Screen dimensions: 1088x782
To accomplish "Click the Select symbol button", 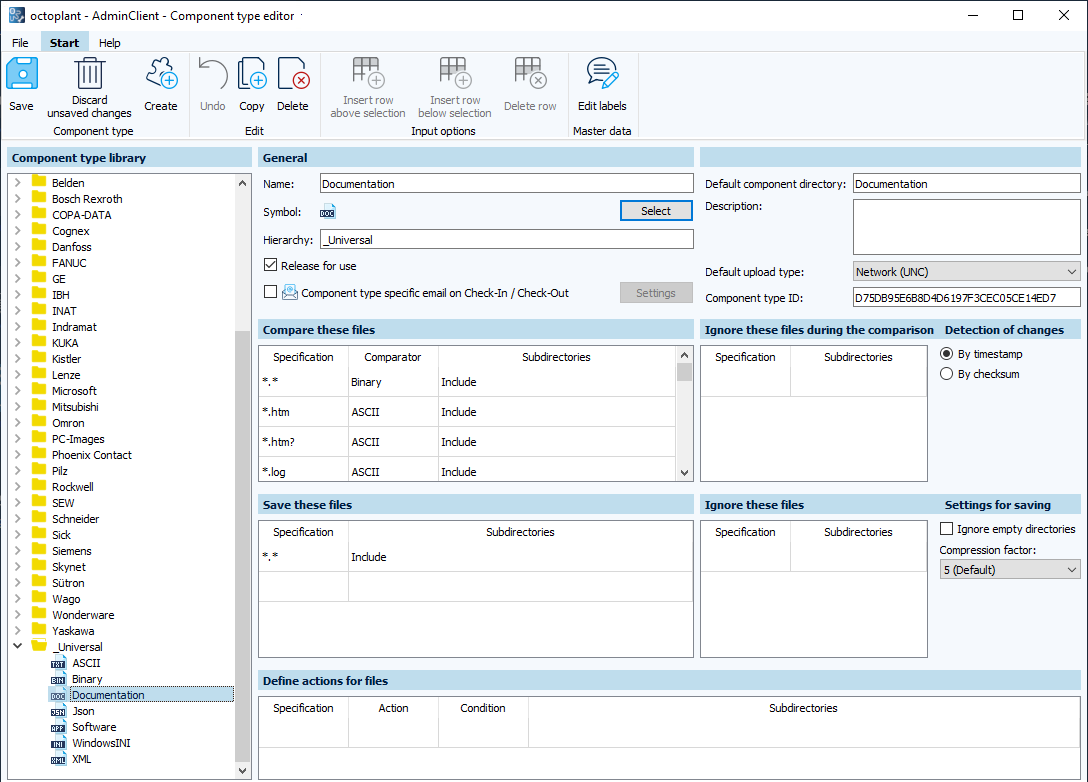I will click(656, 211).
